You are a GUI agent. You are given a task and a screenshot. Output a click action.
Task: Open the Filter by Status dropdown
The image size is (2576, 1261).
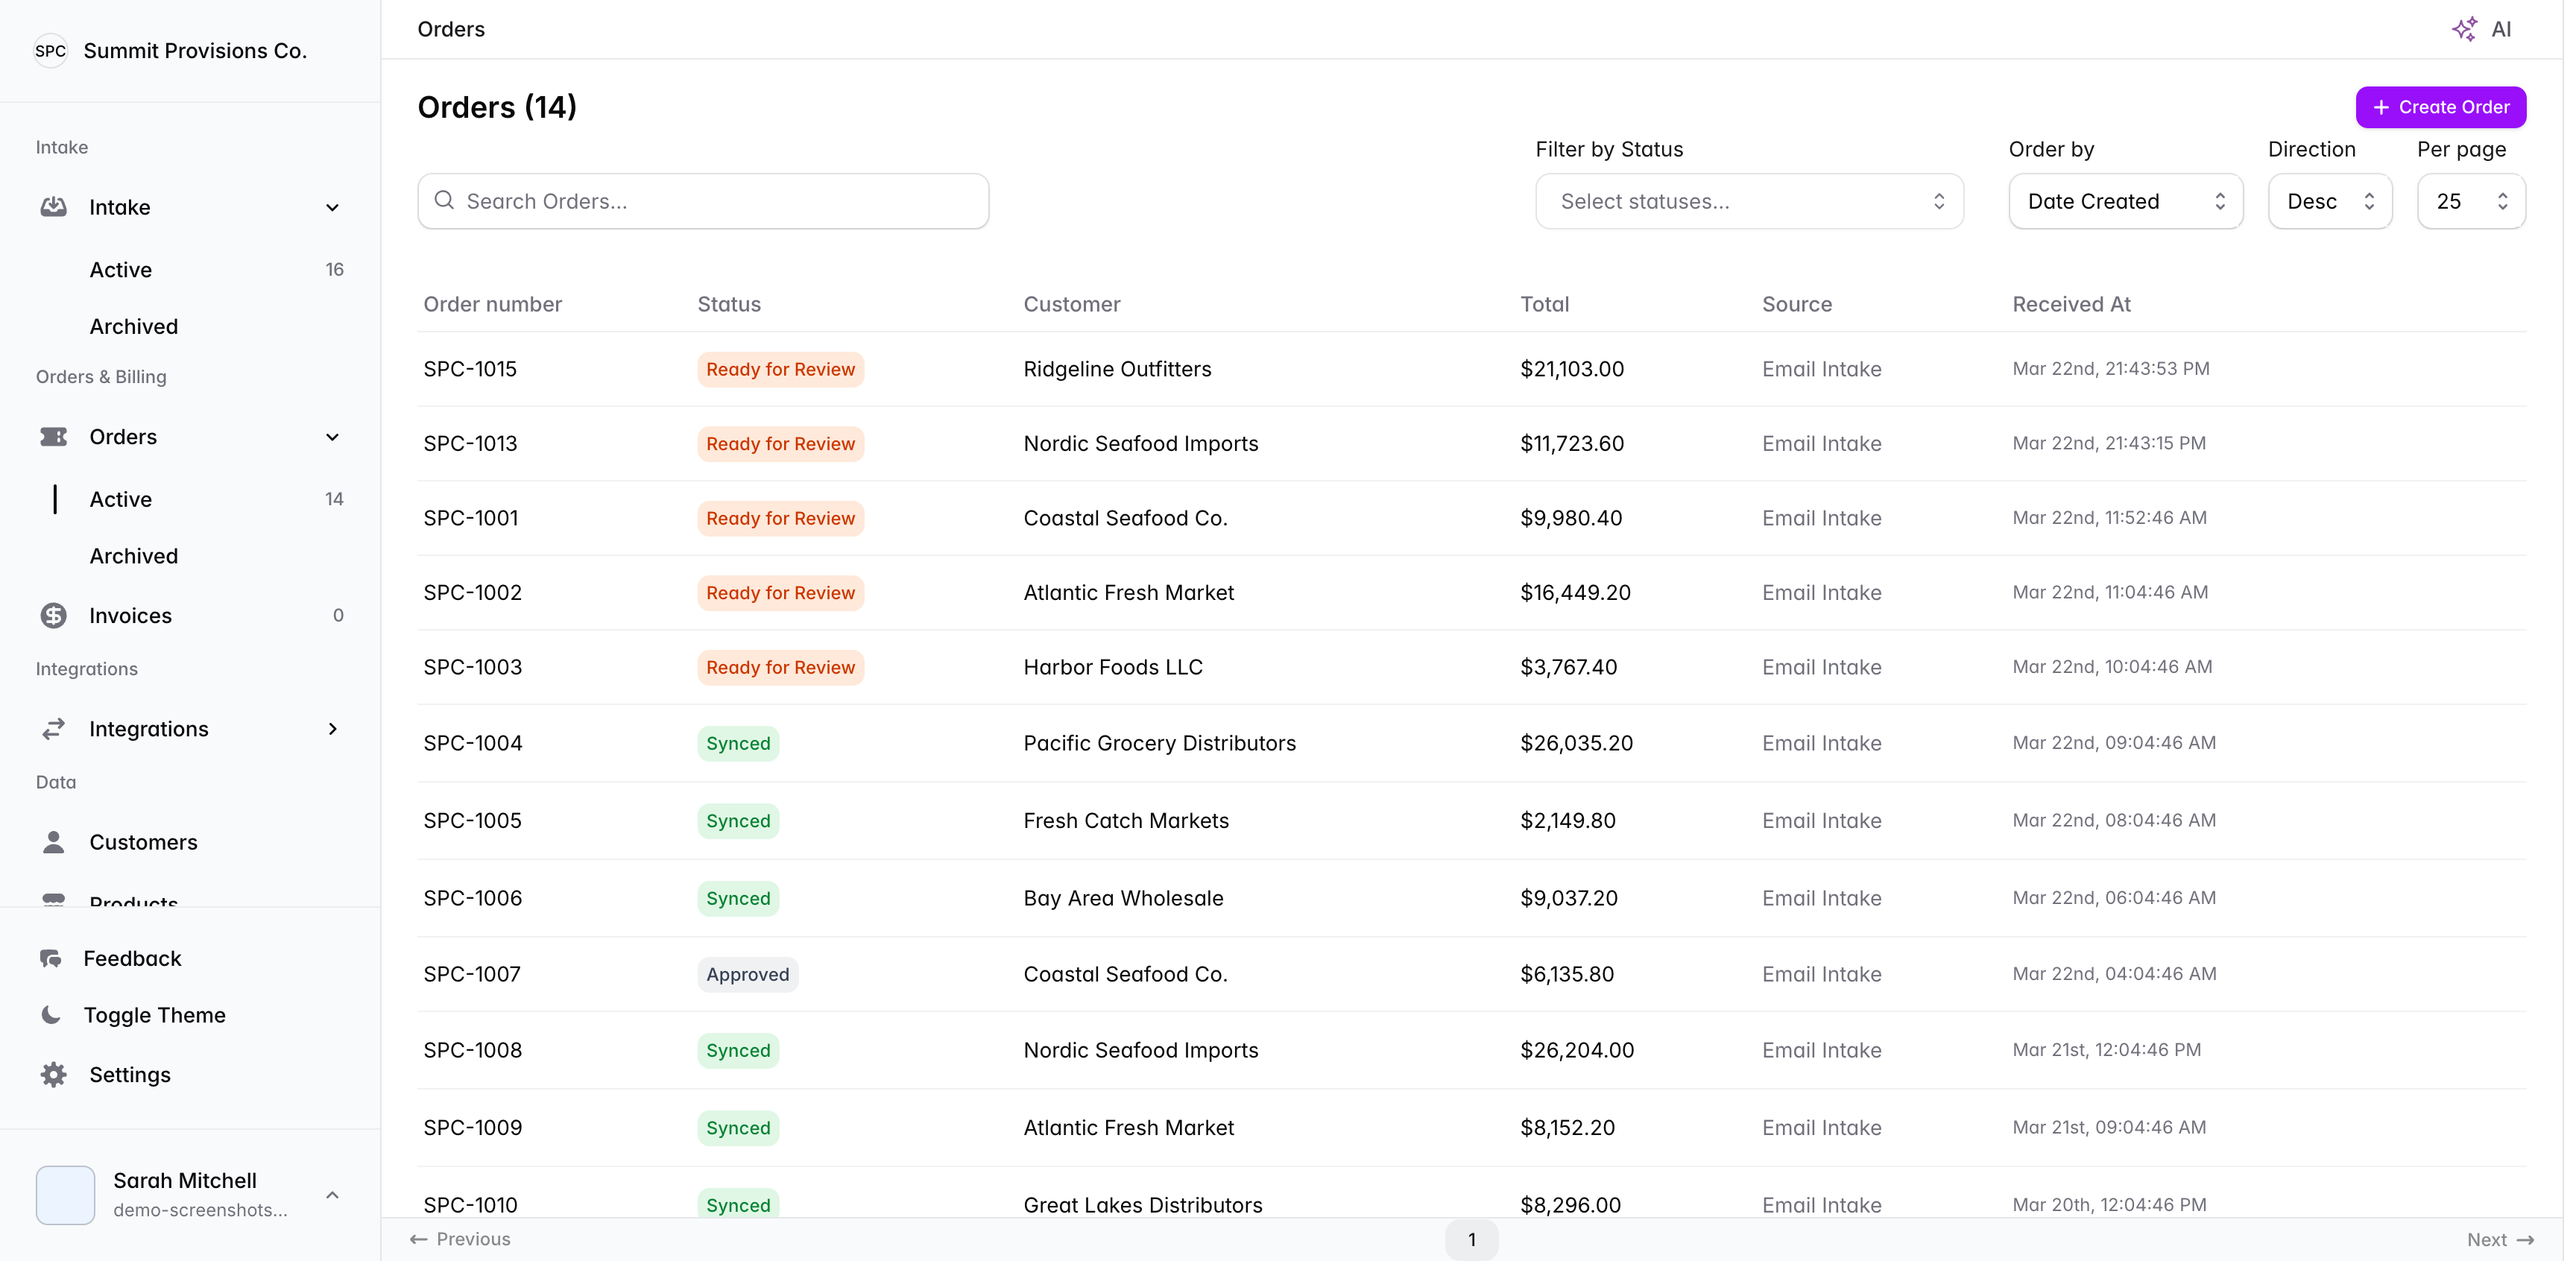(1748, 202)
